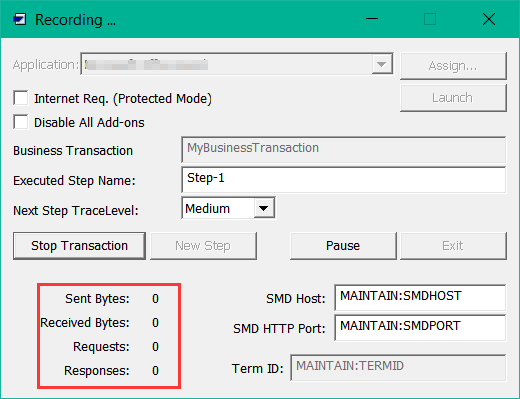Click the Business Transaction label
Image resolution: width=520 pixels, height=399 pixels.
(73, 151)
